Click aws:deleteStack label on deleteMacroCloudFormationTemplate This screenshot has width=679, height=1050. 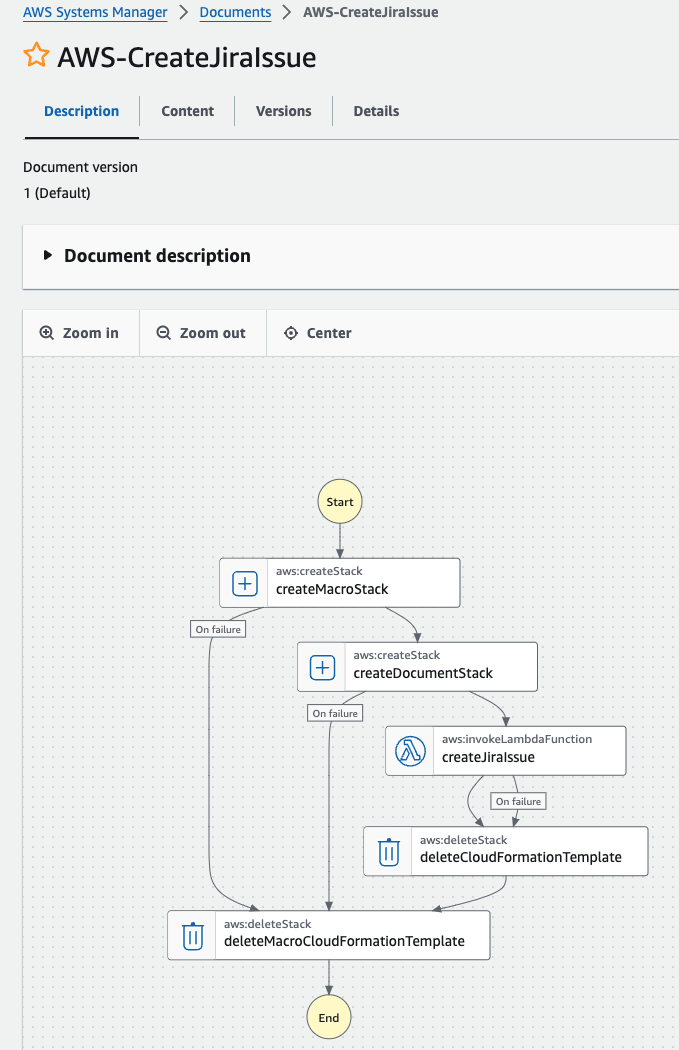click(267, 923)
